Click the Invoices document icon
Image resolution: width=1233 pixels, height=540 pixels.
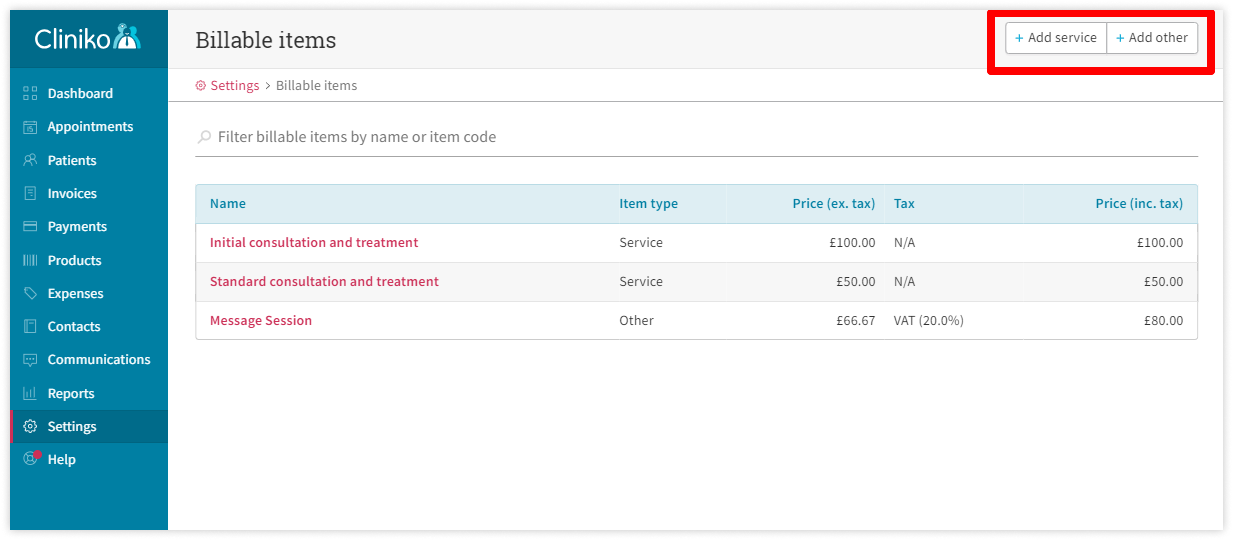tap(30, 193)
